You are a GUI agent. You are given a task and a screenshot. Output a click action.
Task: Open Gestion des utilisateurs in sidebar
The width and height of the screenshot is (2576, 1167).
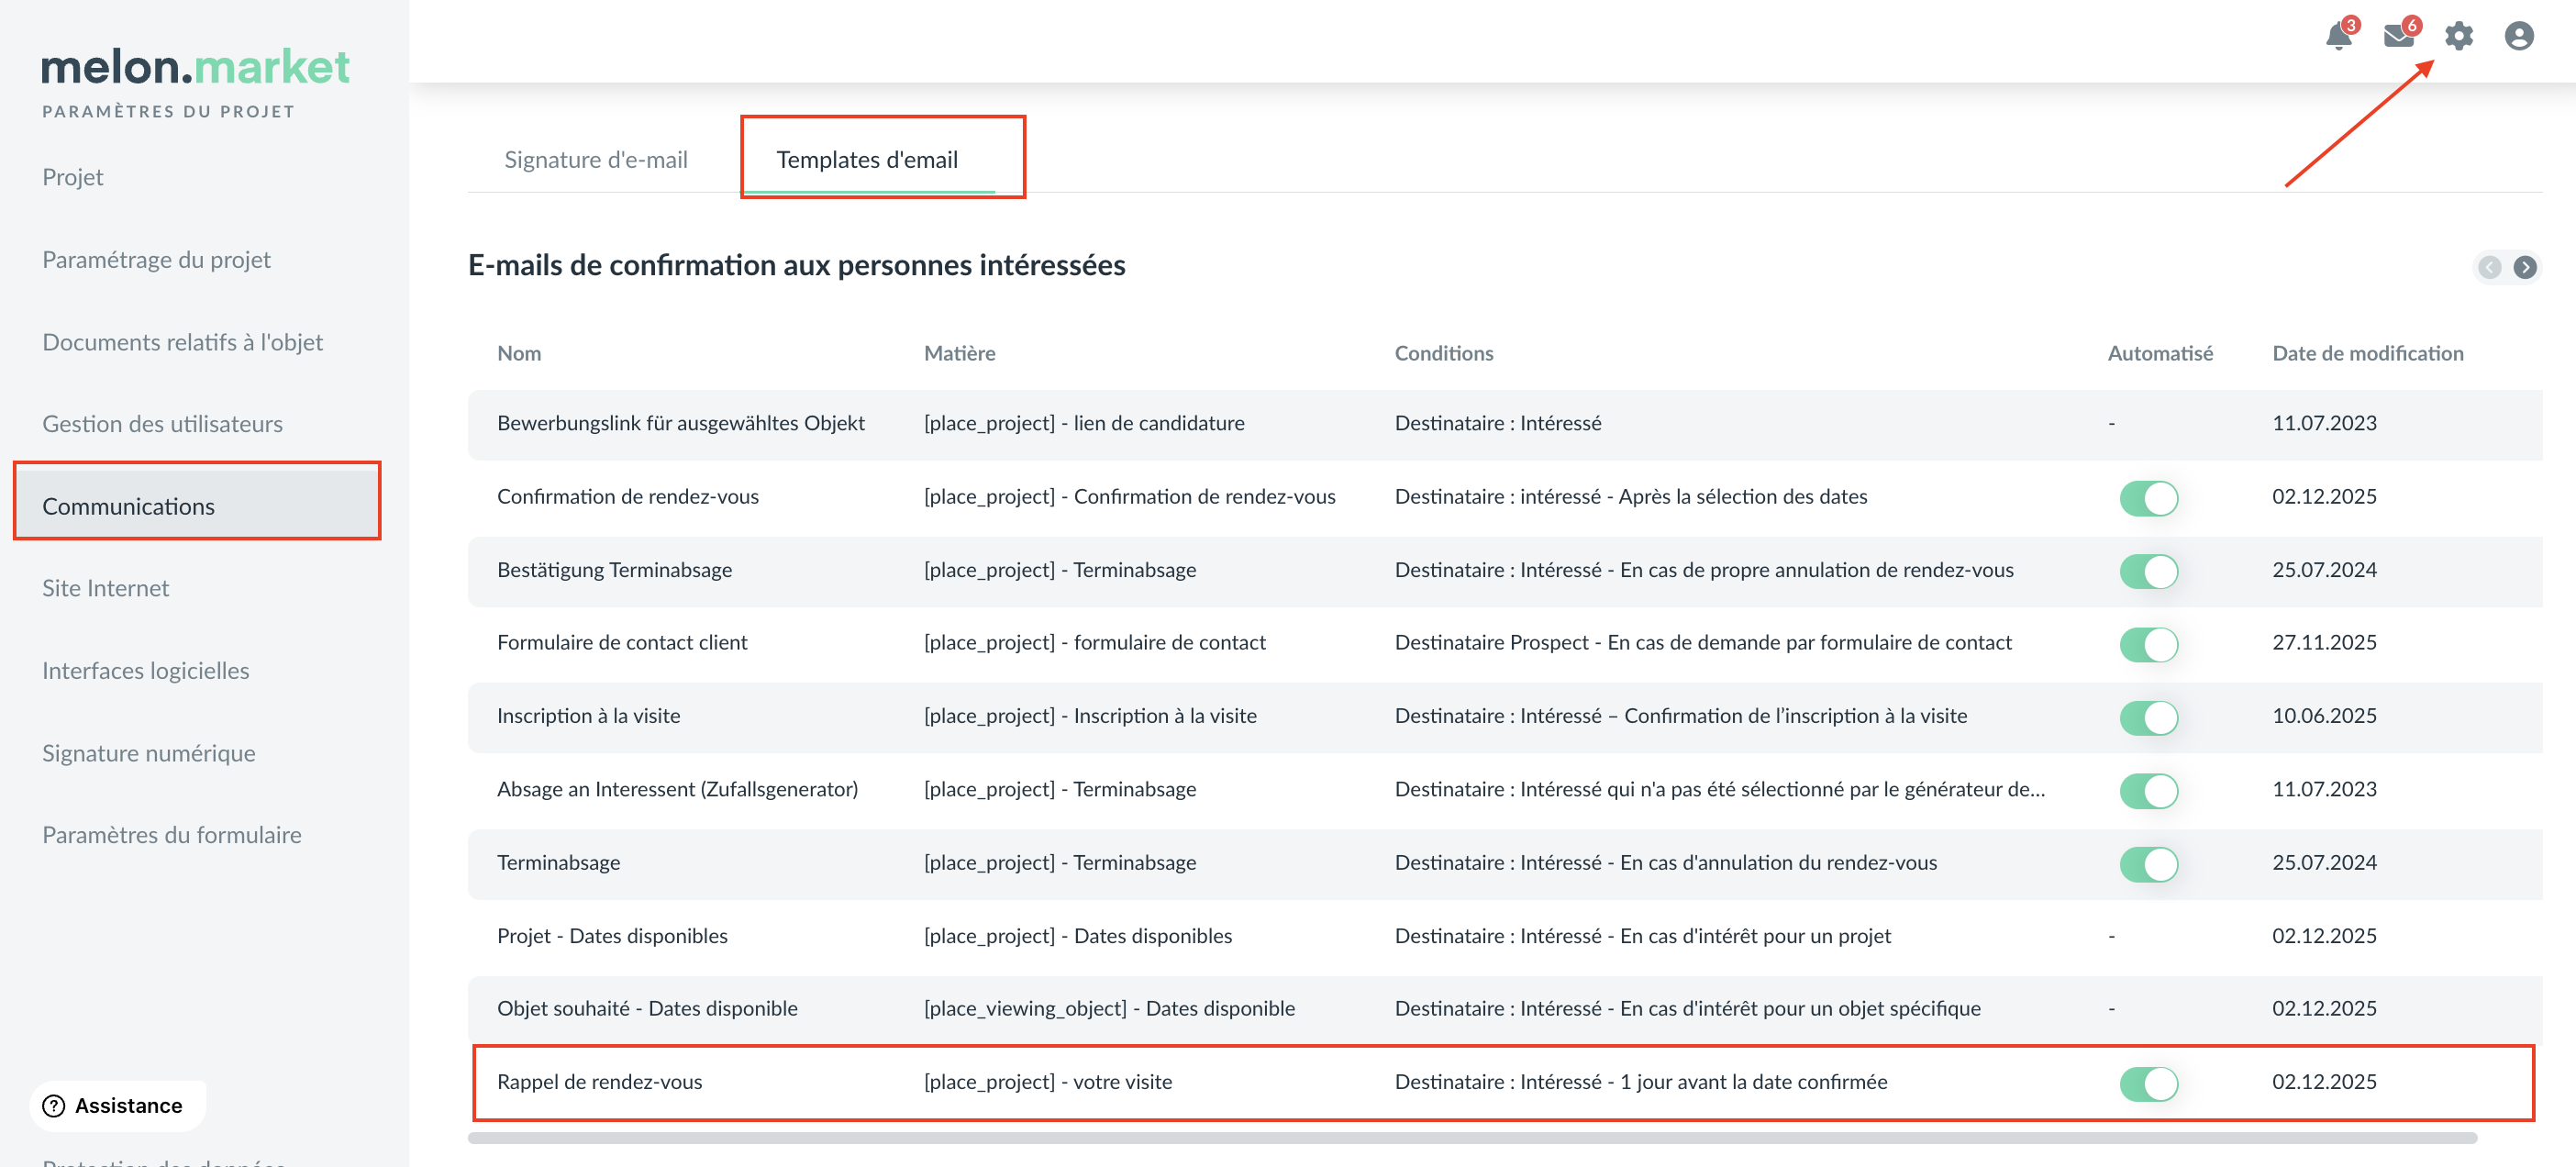click(x=162, y=424)
